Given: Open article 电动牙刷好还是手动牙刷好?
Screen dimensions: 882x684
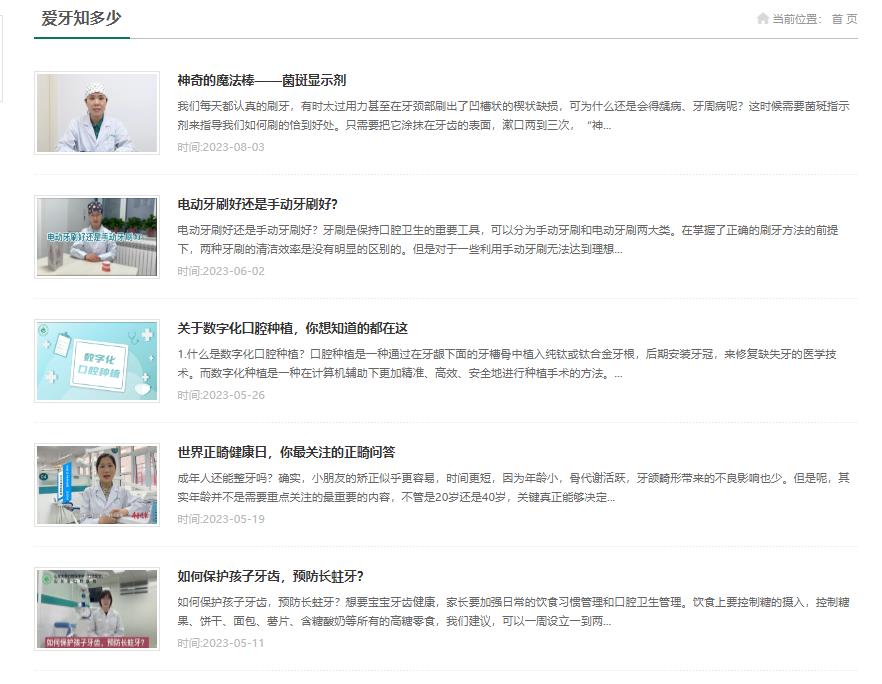Looking at the screenshot, I should click(257, 204).
